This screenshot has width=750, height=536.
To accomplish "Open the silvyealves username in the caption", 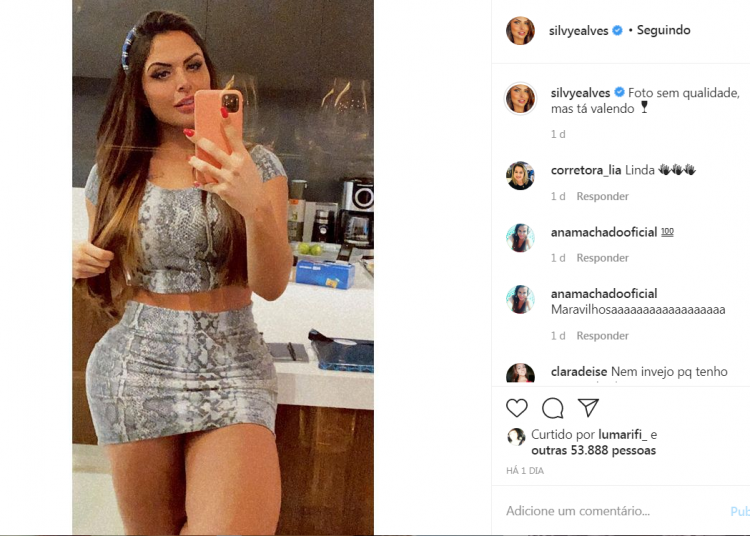I will (580, 93).
